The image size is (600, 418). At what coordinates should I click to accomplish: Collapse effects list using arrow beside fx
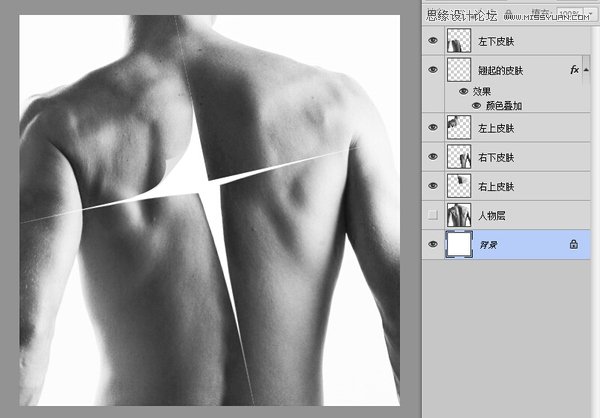pyautogui.click(x=588, y=70)
